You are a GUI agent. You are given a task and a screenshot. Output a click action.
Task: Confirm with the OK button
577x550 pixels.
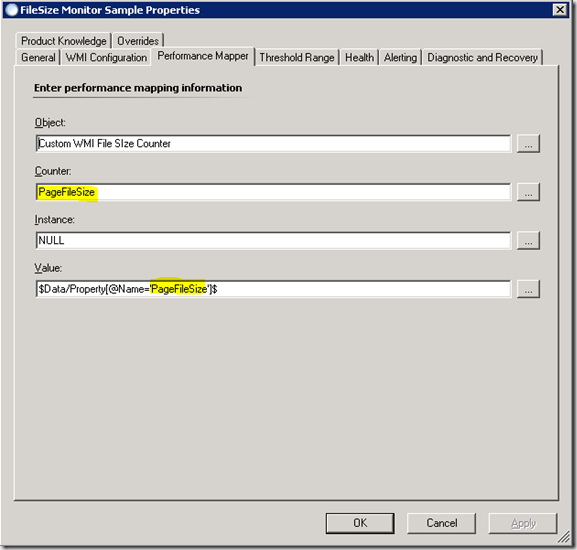pyautogui.click(x=360, y=523)
